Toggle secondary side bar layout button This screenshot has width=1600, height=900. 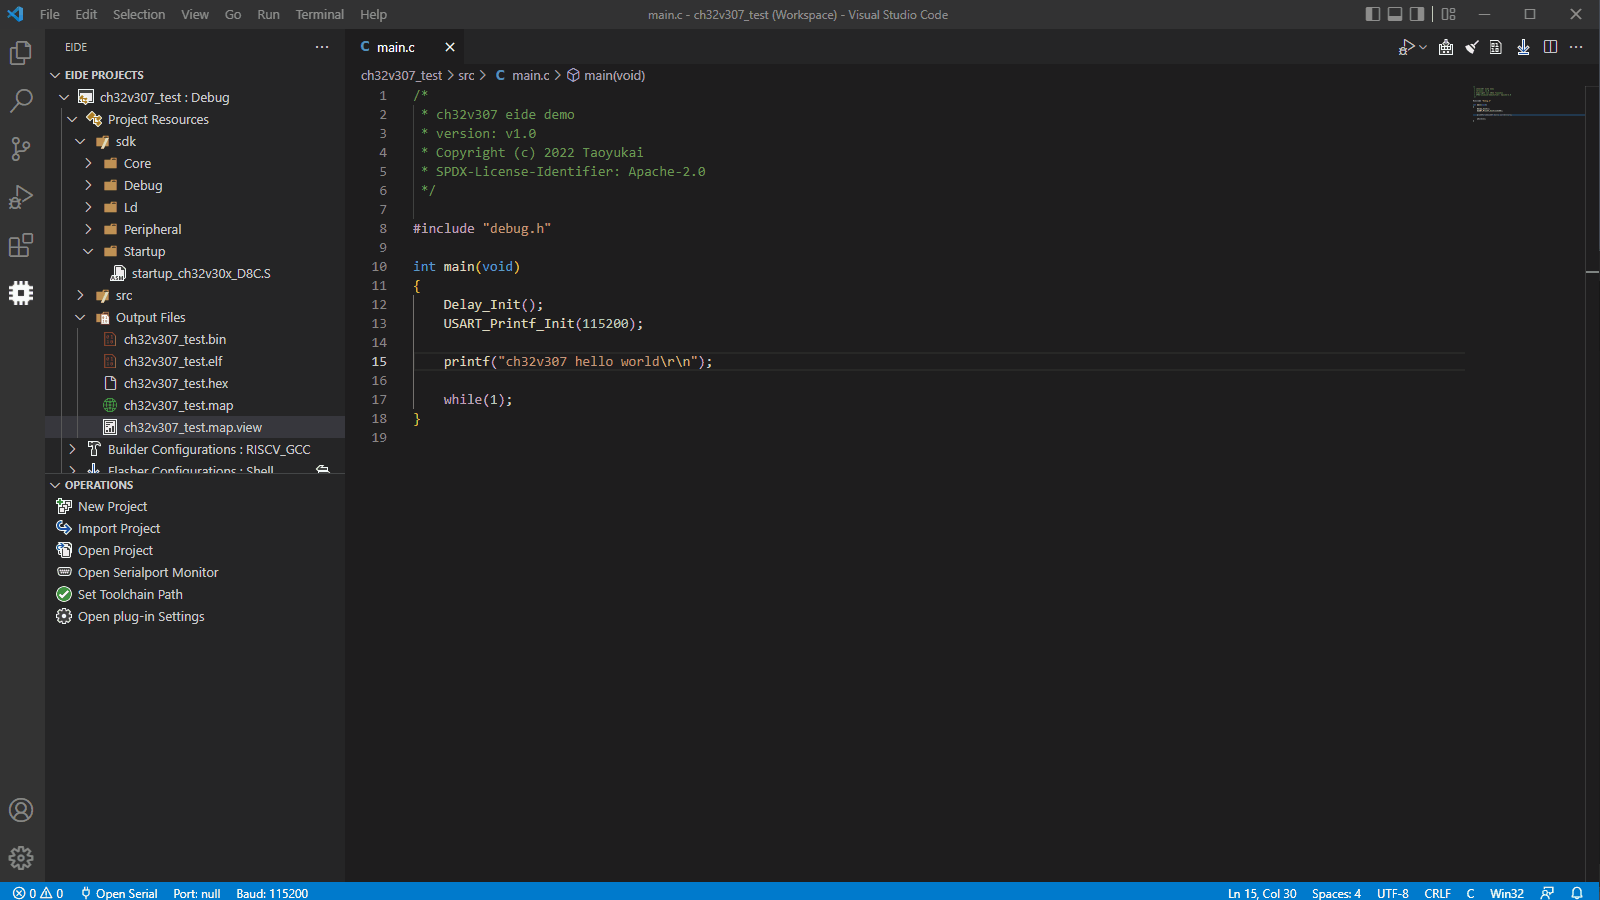(1417, 14)
